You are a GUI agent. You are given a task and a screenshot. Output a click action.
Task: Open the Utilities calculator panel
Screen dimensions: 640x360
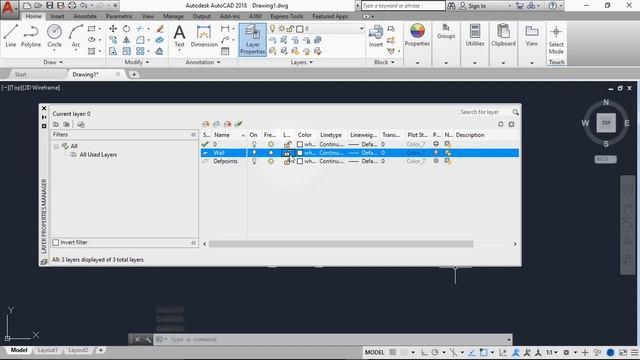(475, 35)
